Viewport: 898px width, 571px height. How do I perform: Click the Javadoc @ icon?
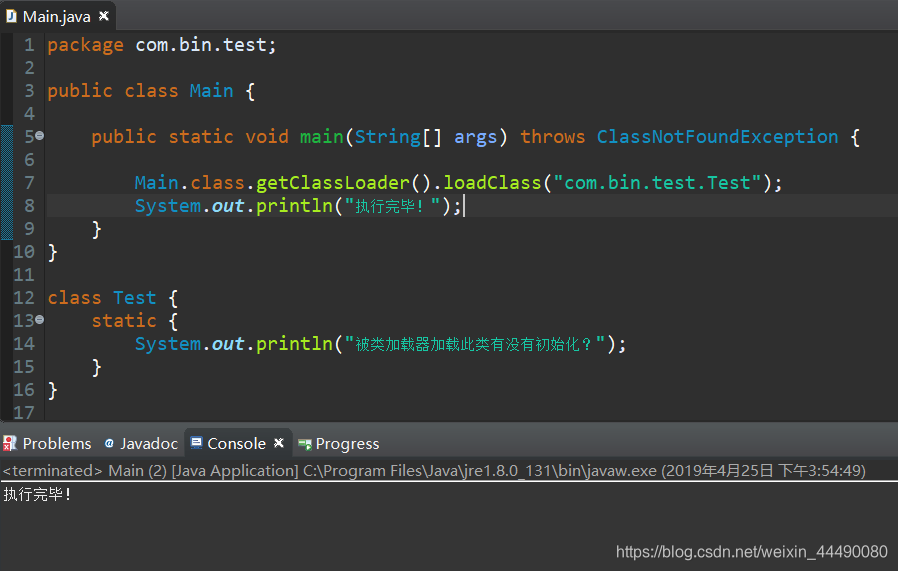[x=109, y=443]
